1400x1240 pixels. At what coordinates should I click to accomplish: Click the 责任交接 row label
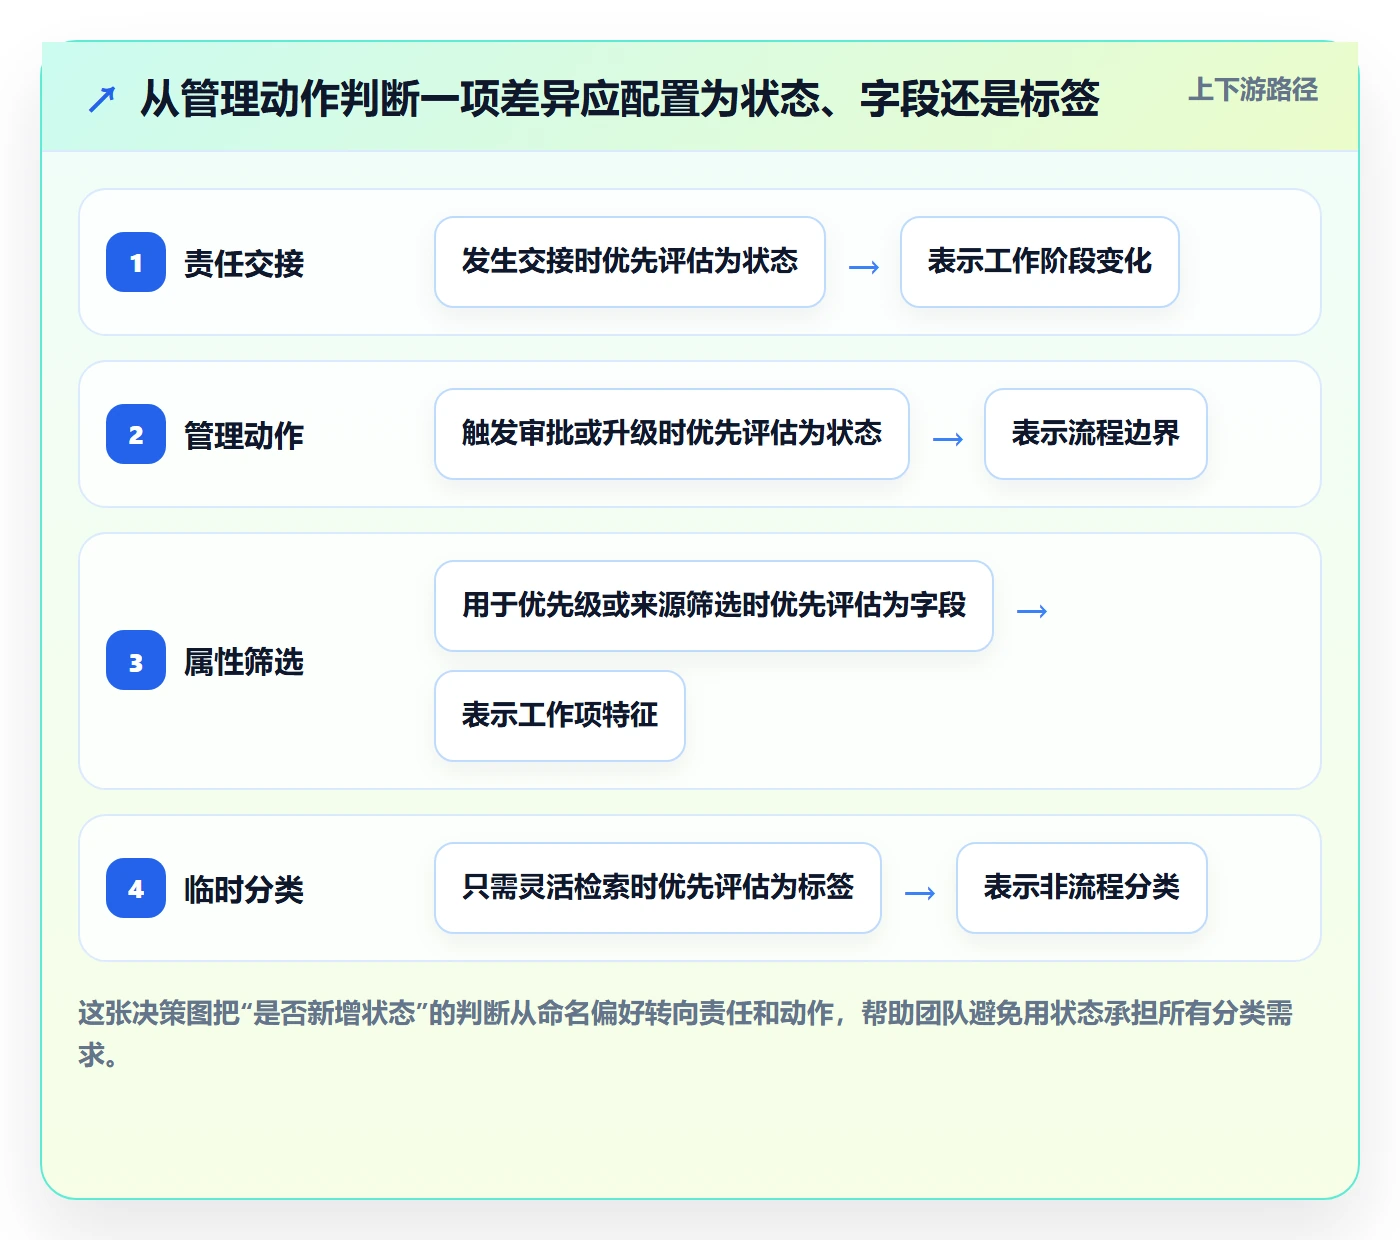pos(244,264)
